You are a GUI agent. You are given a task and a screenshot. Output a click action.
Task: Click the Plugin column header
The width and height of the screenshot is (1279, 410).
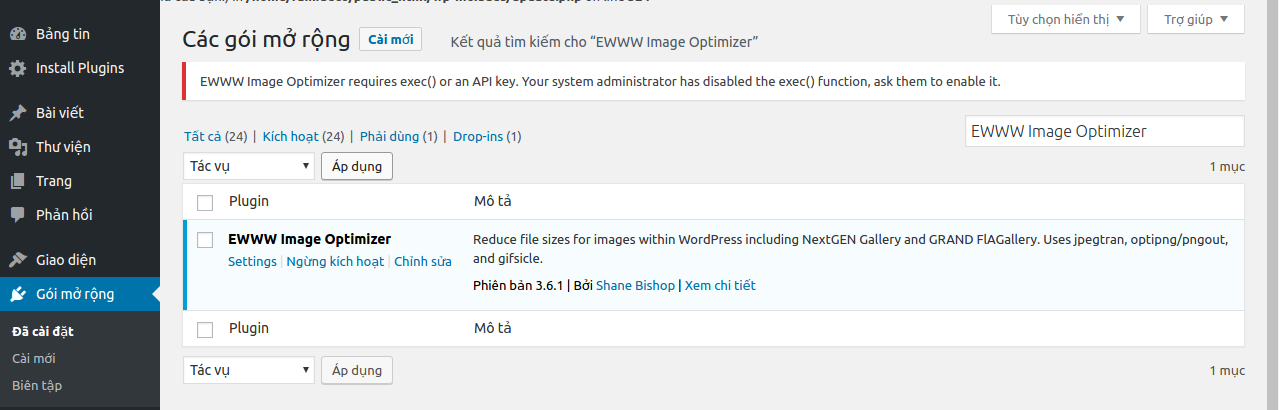pos(249,201)
